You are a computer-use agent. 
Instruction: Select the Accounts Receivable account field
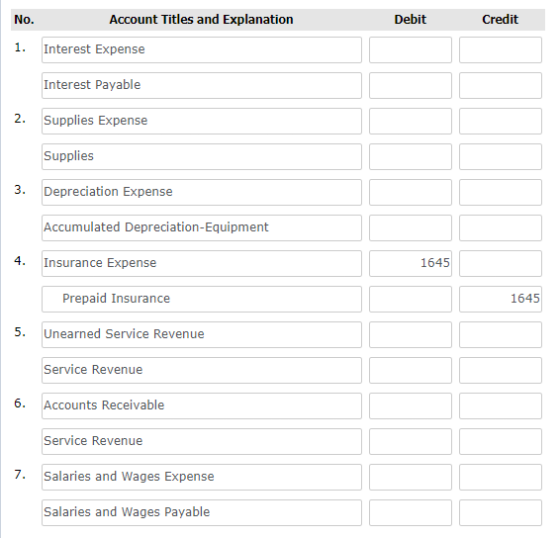coord(201,406)
